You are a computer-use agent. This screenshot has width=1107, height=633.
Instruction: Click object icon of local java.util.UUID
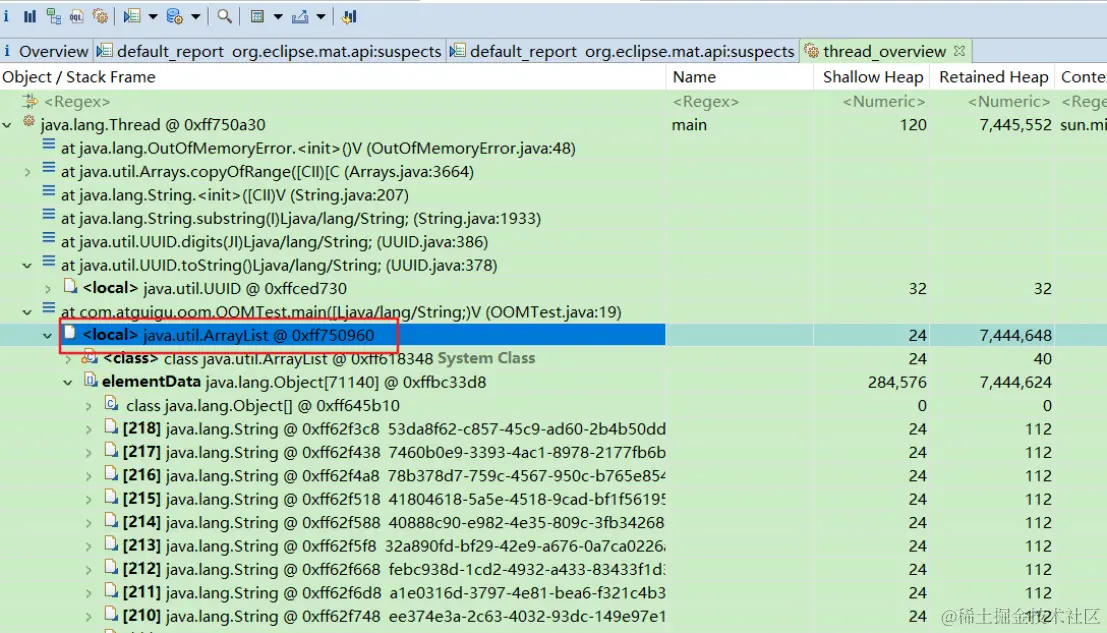[70, 286]
